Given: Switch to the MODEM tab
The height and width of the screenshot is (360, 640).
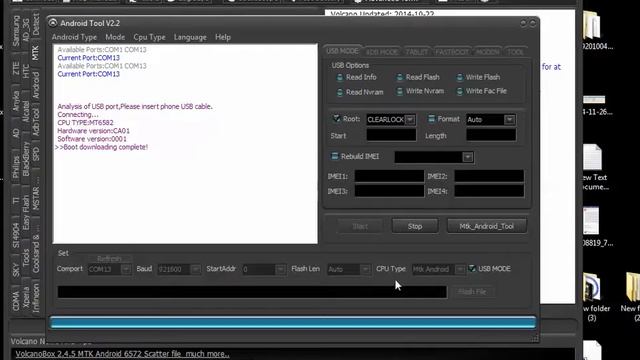Looking at the screenshot, I should (488, 52).
